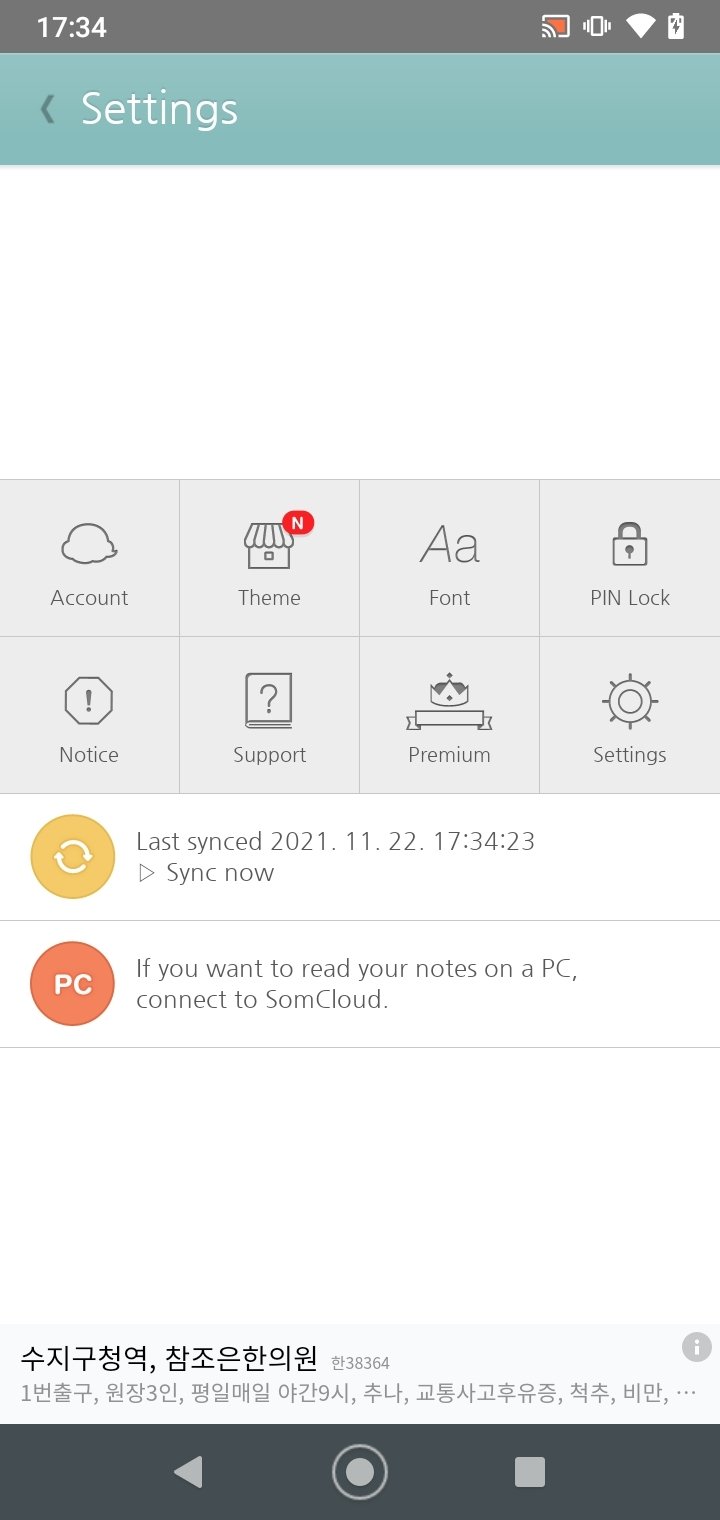Tap the Sync now link
The image size is (720, 1520).
point(206,873)
